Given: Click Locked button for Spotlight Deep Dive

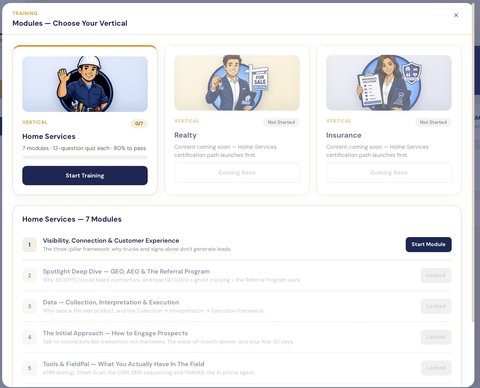Looking at the screenshot, I should 436,275.
